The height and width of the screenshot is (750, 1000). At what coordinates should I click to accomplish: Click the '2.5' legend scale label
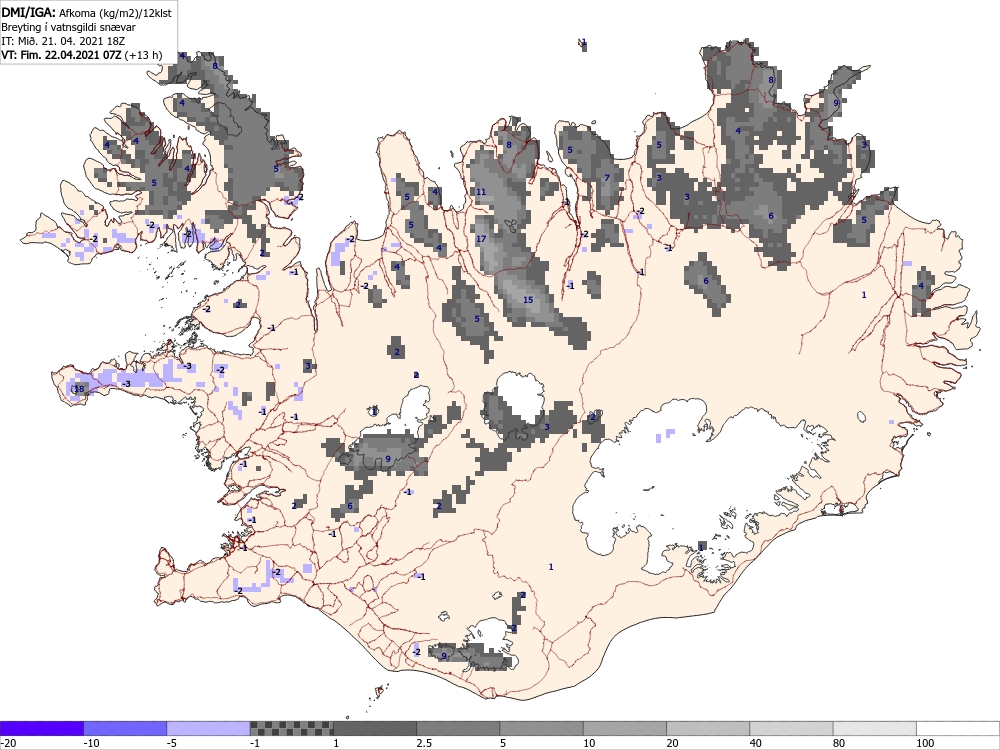pos(424,743)
